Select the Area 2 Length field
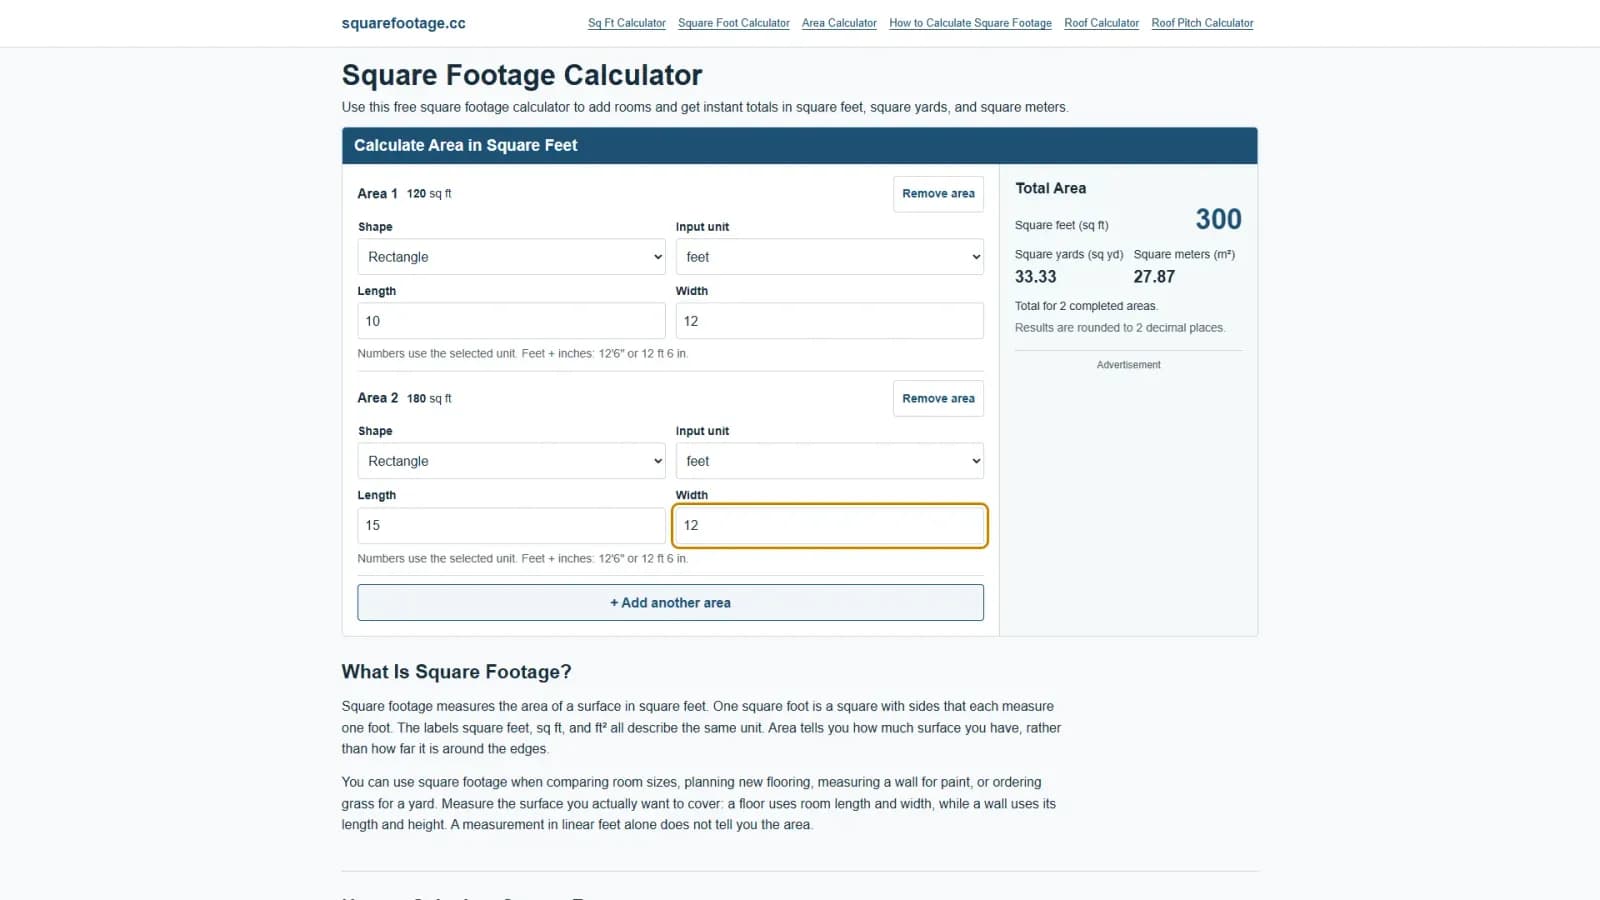 [511, 525]
